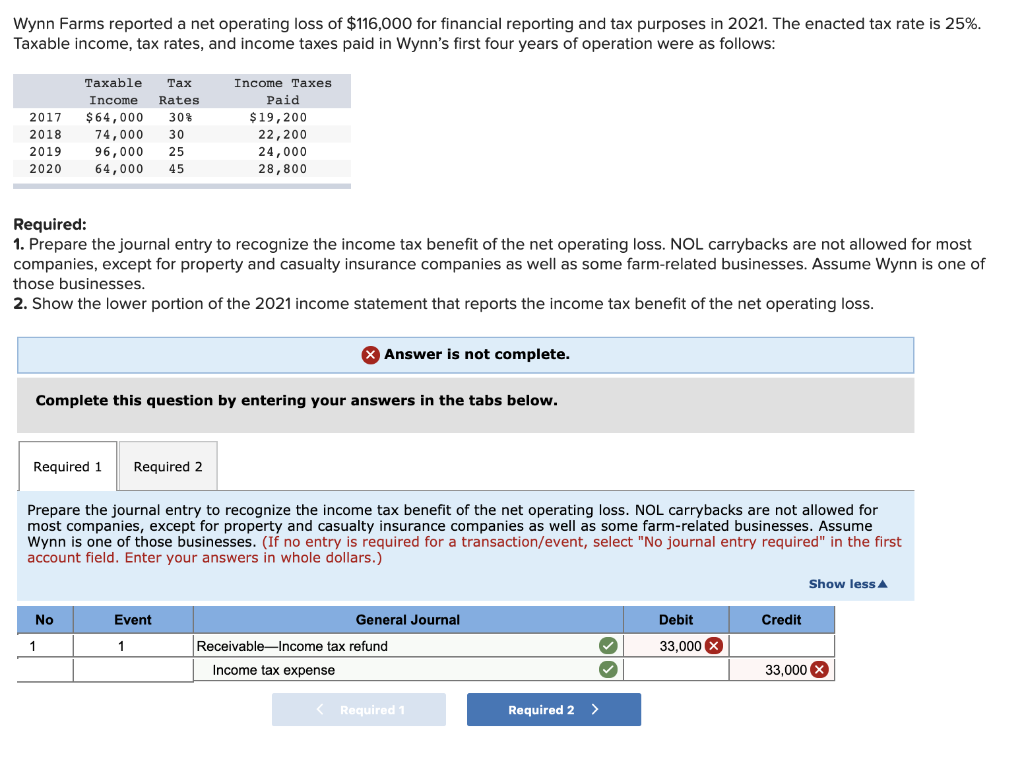Click the Answer is not complete message

477,354
